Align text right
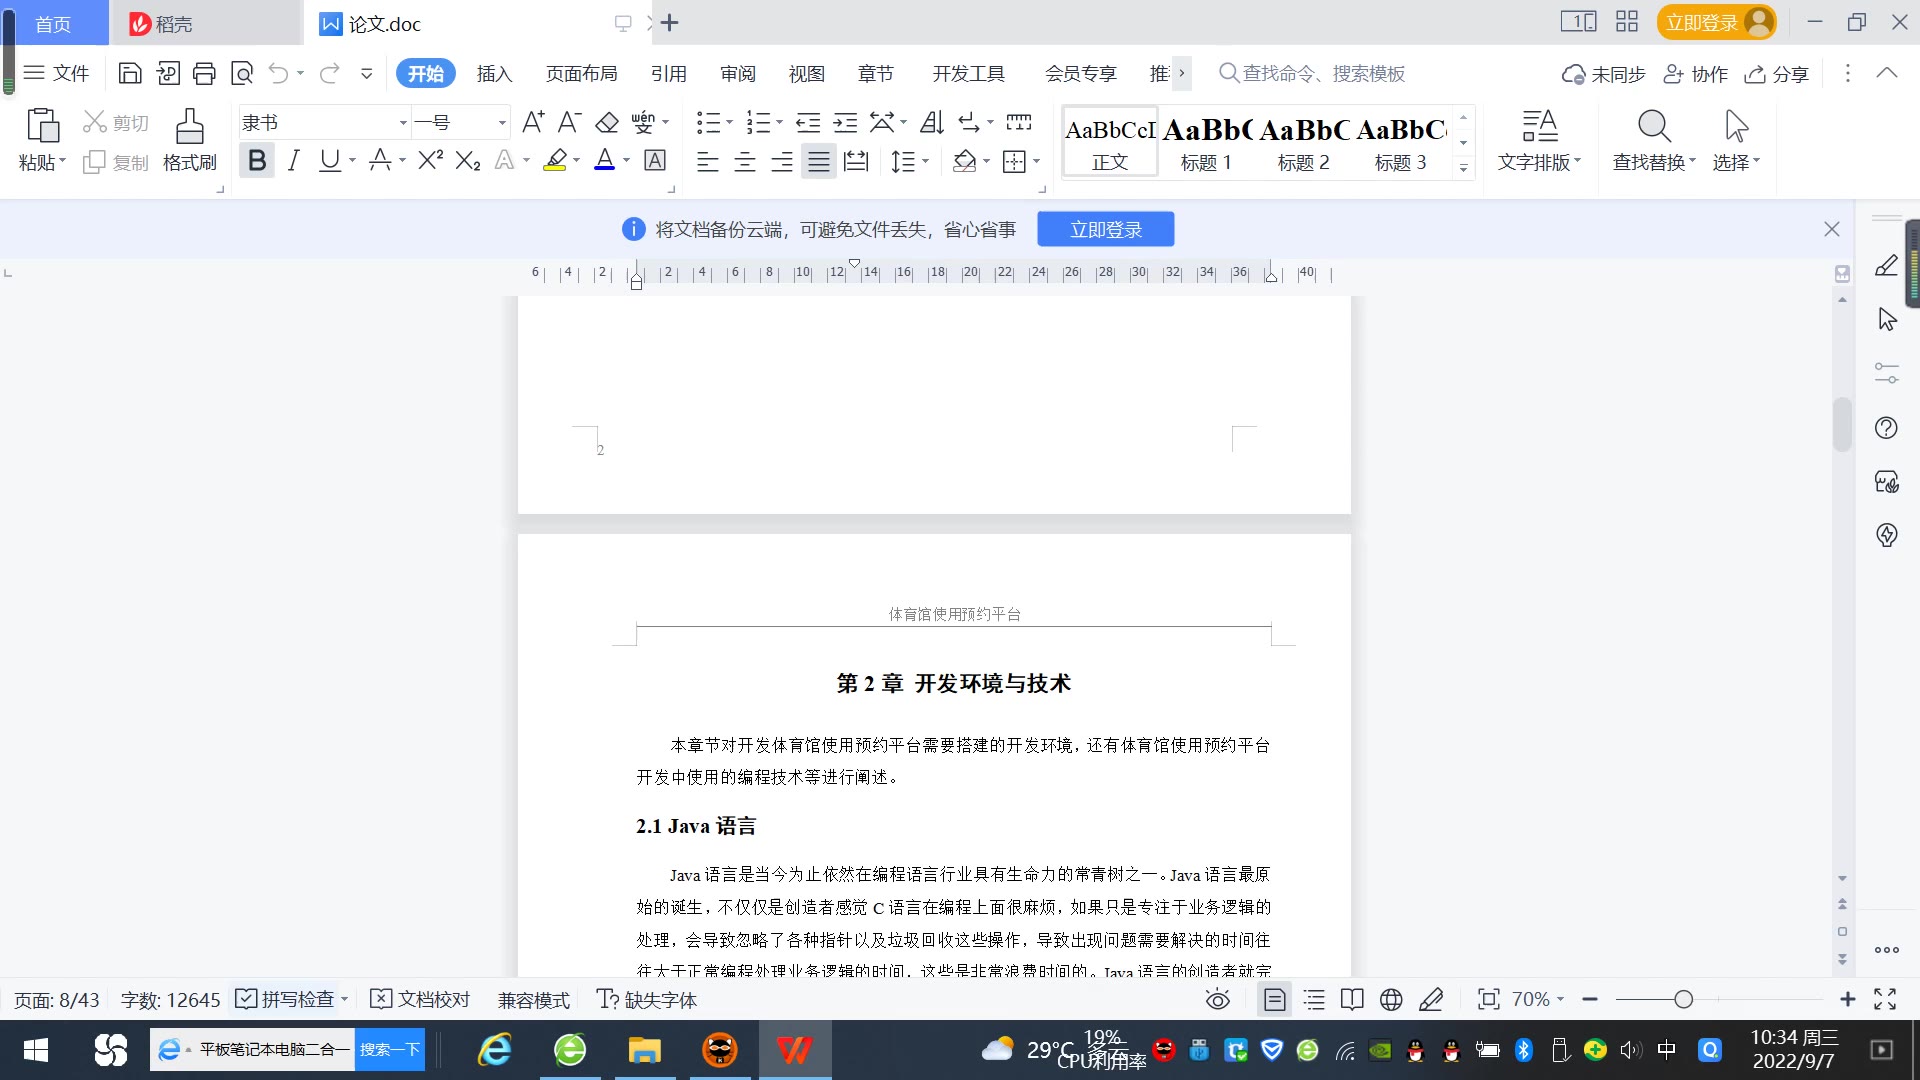 click(x=782, y=161)
